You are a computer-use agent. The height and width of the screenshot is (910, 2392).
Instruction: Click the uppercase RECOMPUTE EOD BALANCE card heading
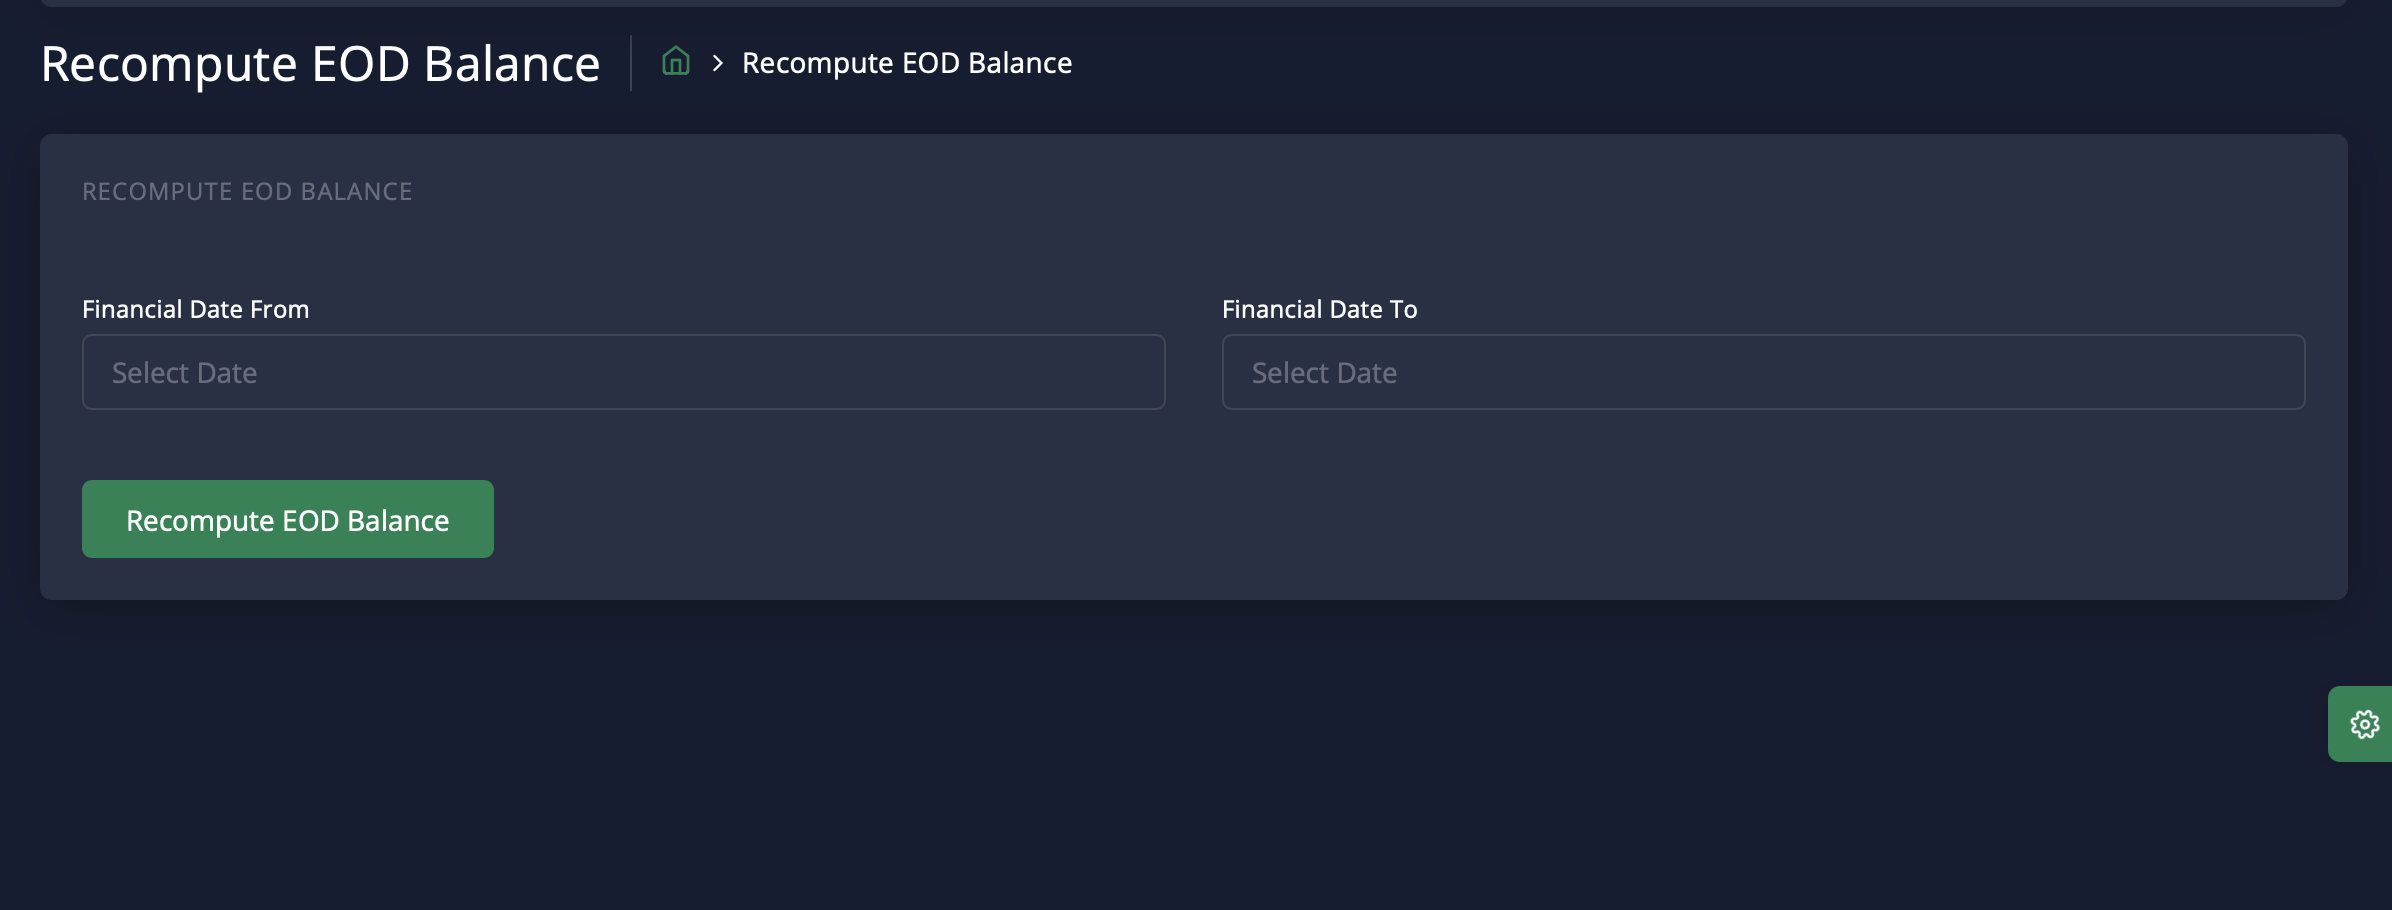click(x=247, y=191)
